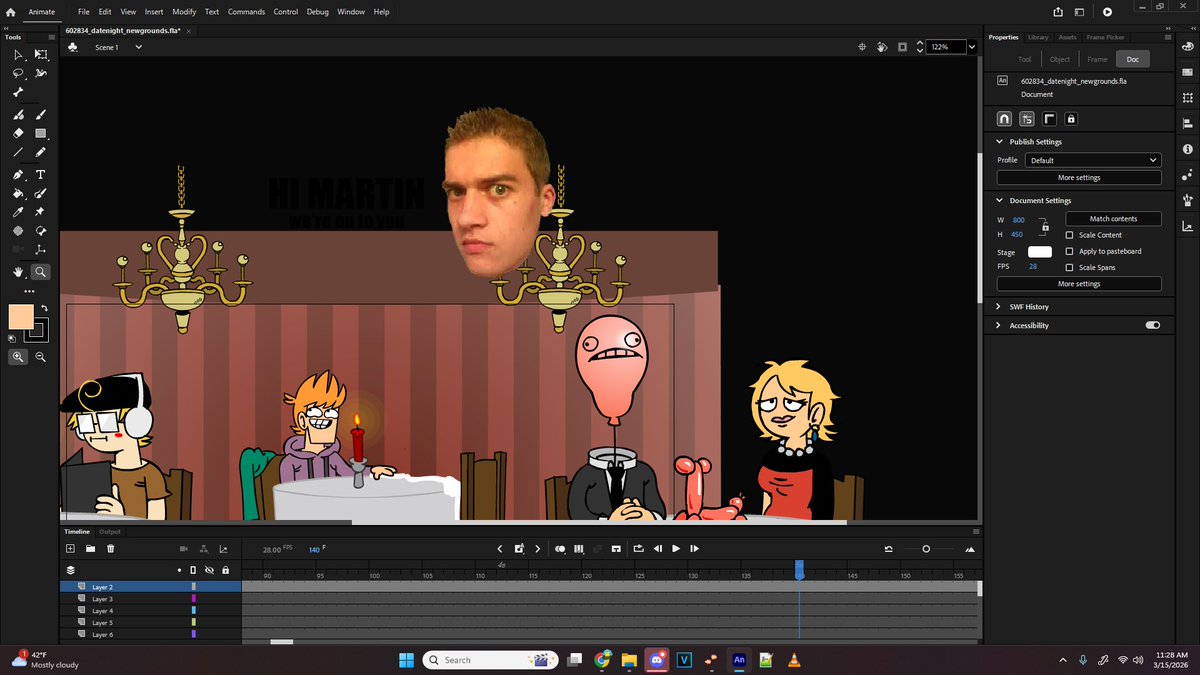1200x675 pixels.
Task: Select the Free Transform tool
Action: coord(41,54)
